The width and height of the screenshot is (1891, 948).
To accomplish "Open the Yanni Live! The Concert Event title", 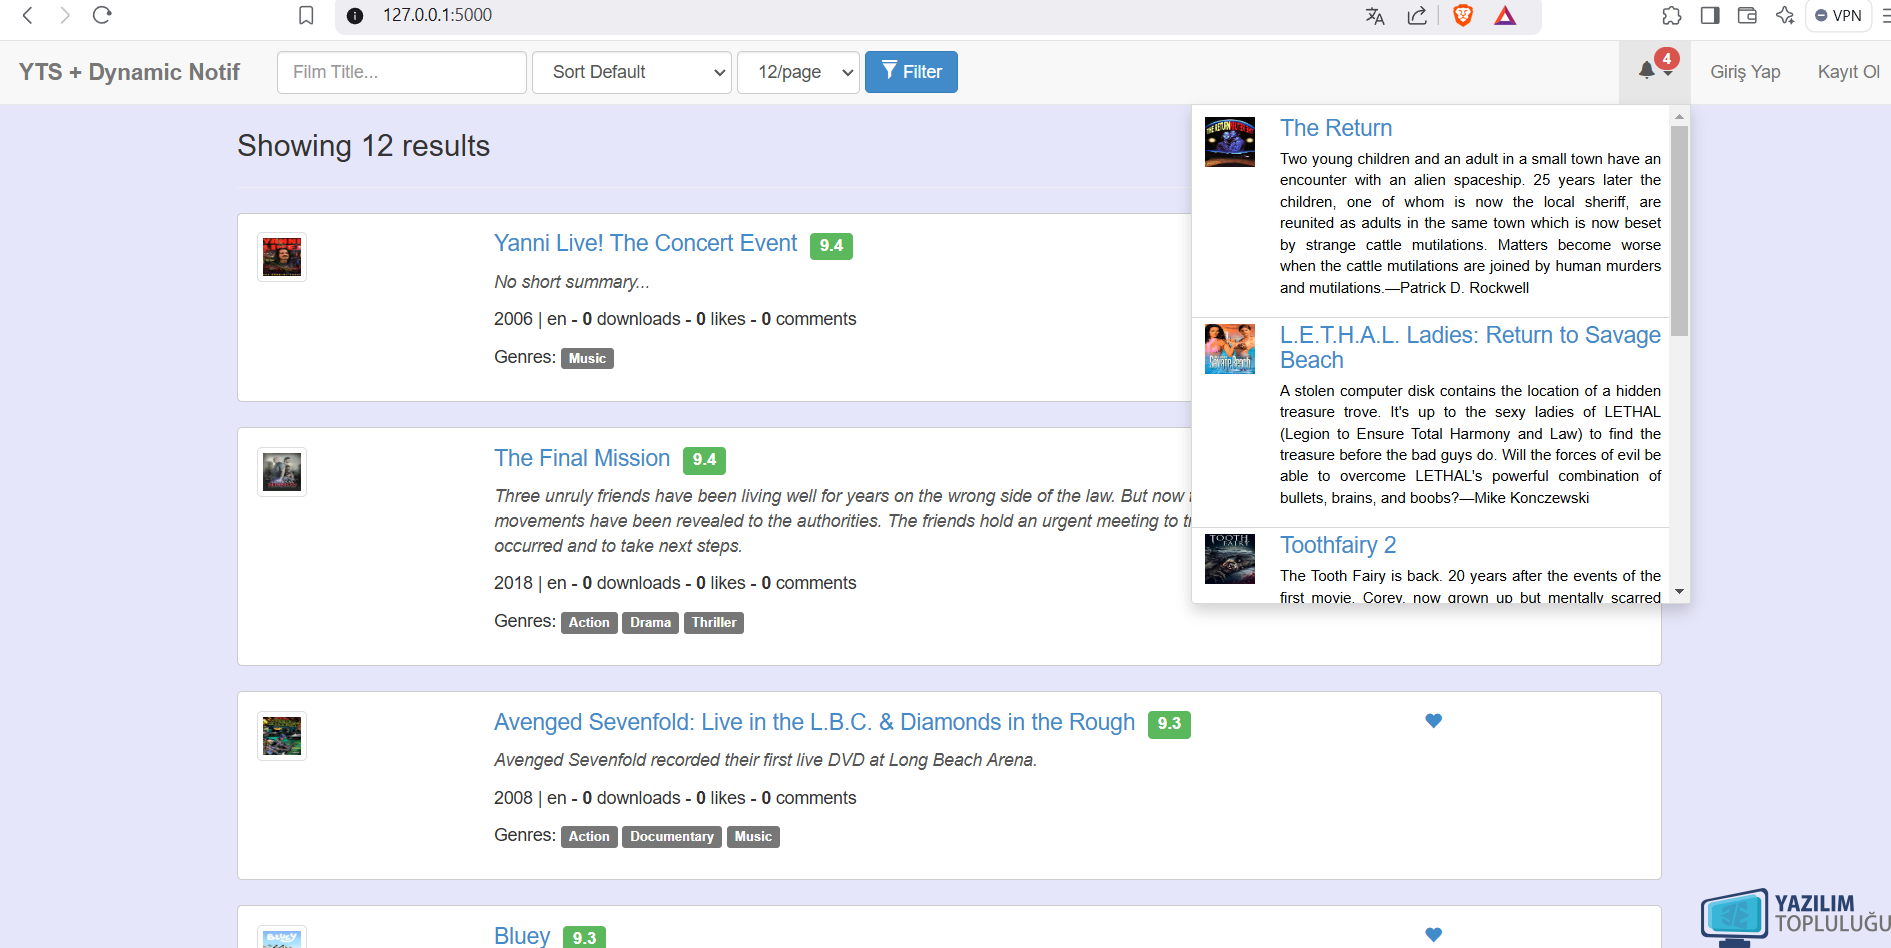I will coord(645,243).
